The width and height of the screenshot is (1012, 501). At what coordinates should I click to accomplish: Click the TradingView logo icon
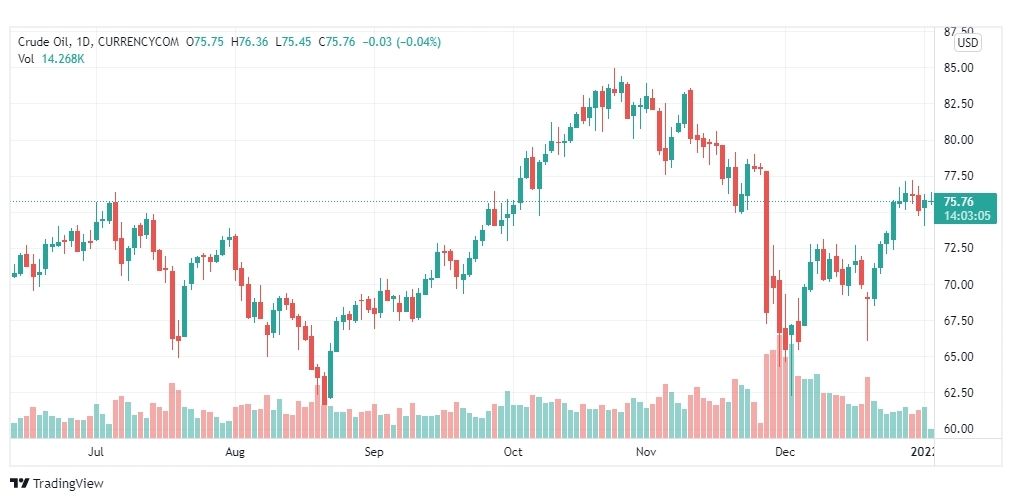[x=20, y=484]
